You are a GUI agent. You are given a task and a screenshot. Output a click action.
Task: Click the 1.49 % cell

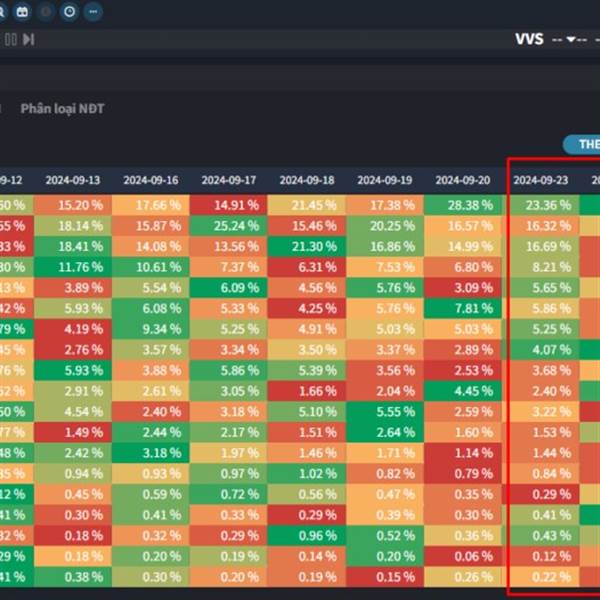pos(73,432)
